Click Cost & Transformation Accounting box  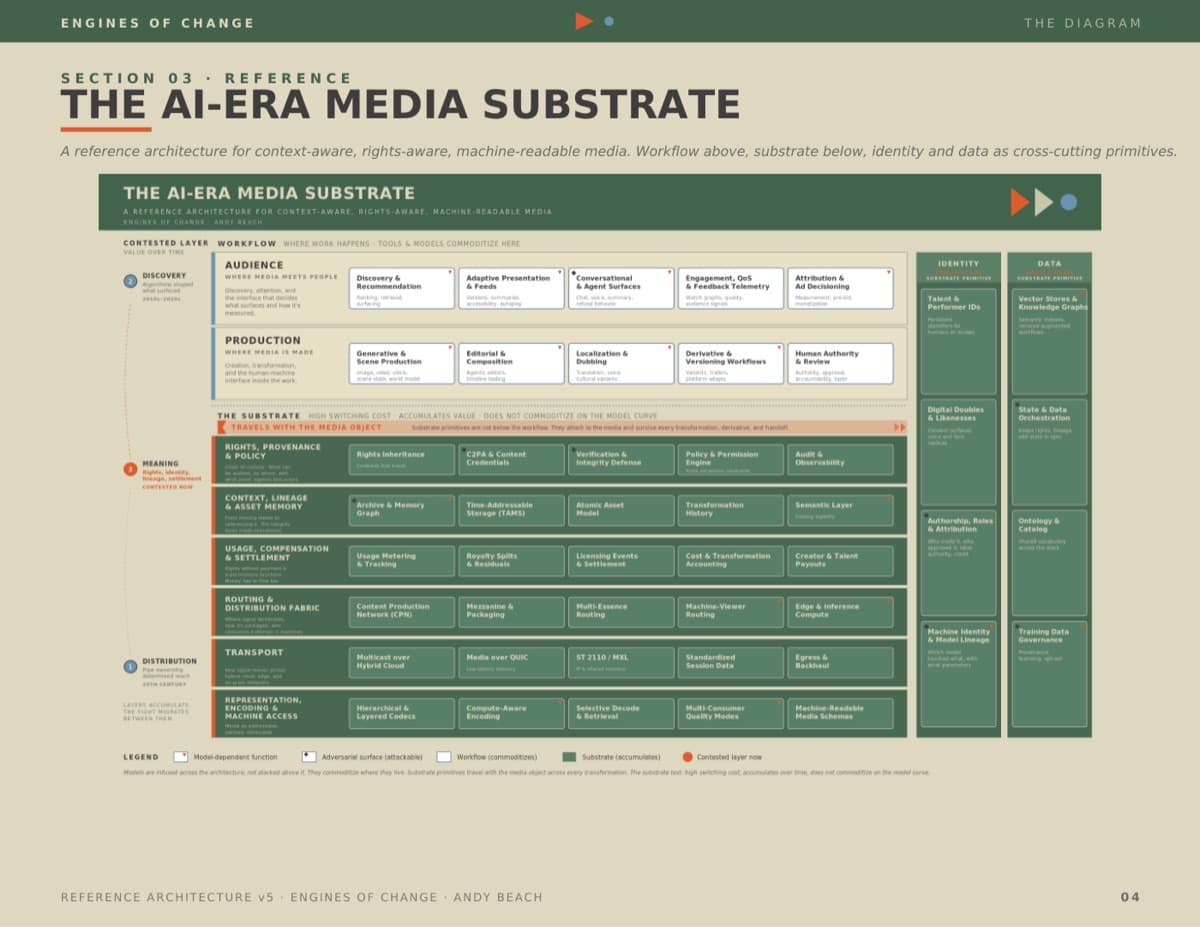point(731,561)
